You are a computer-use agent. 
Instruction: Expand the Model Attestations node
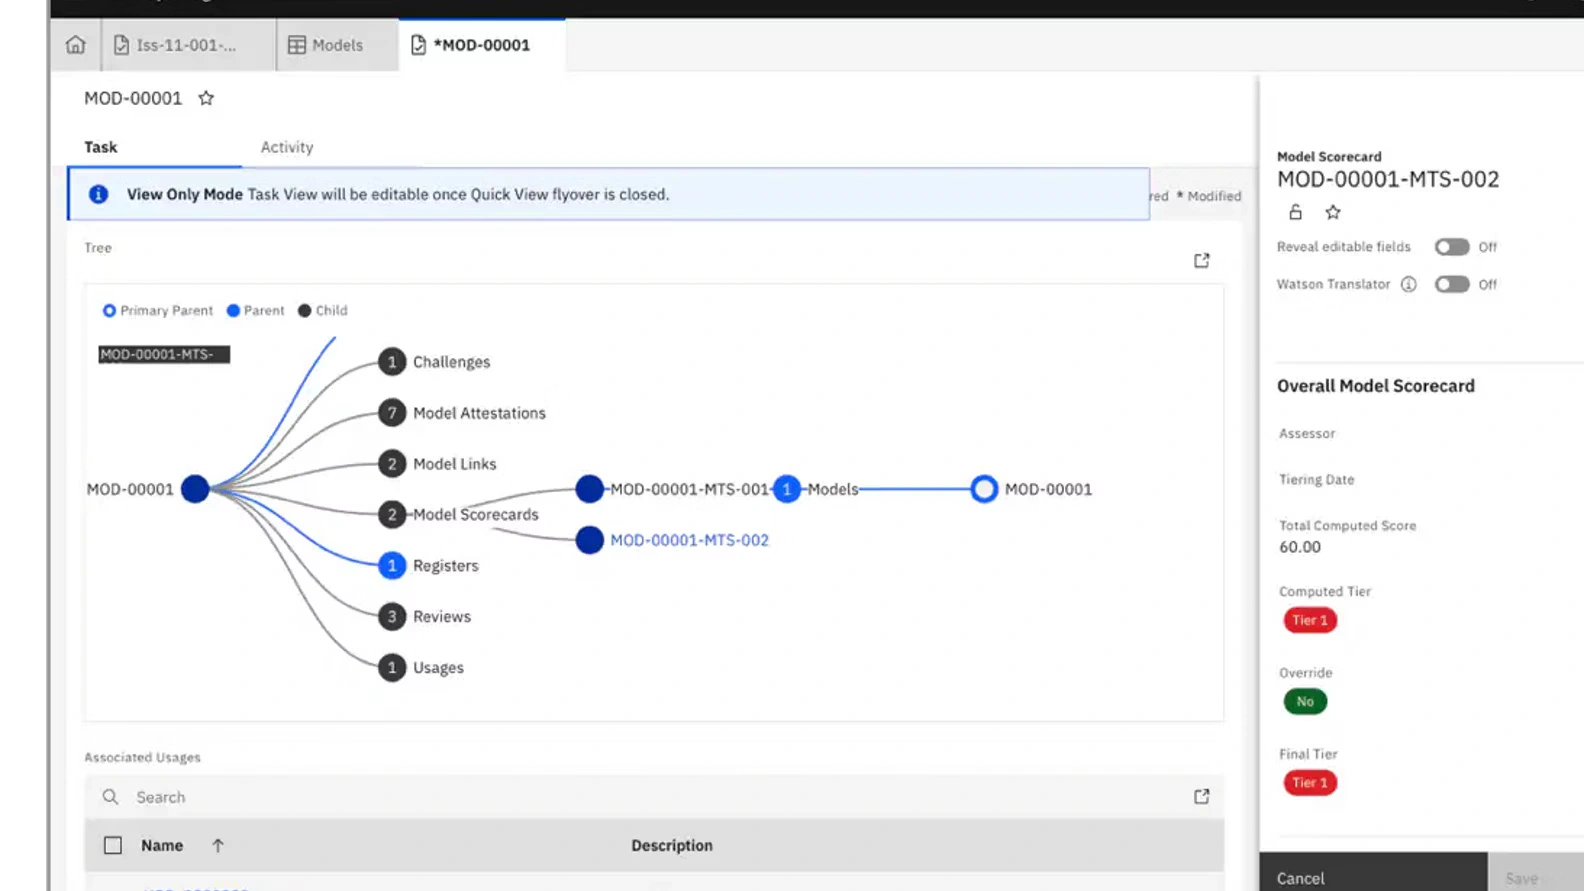(x=392, y=413)
